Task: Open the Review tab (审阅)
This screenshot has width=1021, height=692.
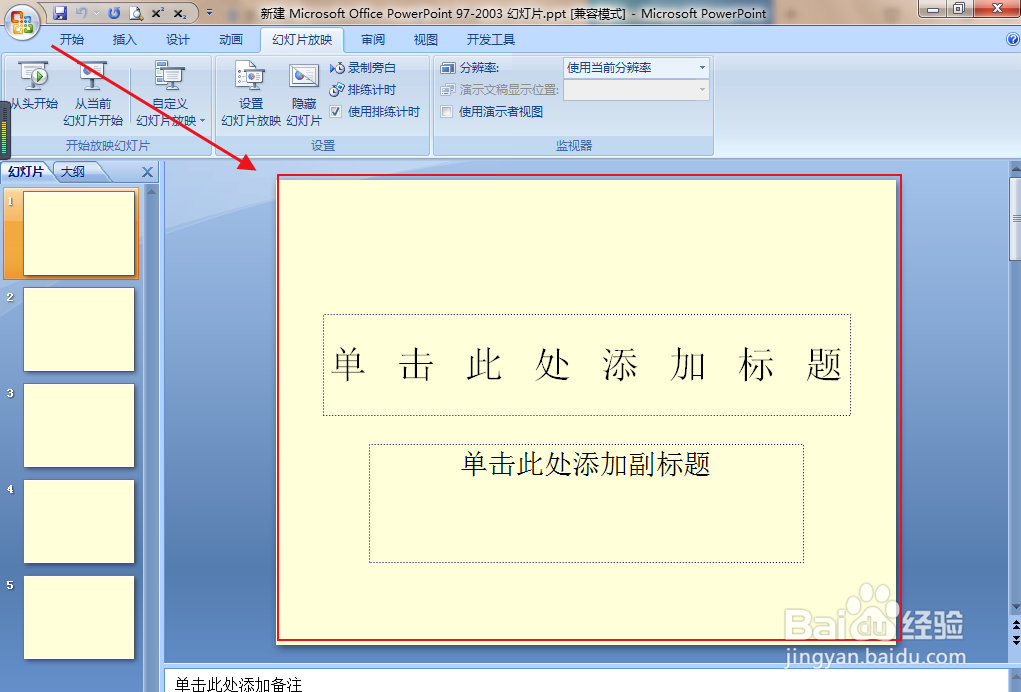Action: (x=373, y=40)
